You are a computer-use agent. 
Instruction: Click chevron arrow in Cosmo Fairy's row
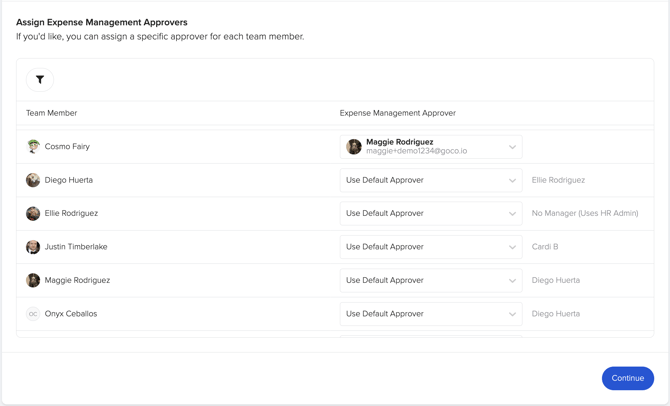[x=512, y=147]
